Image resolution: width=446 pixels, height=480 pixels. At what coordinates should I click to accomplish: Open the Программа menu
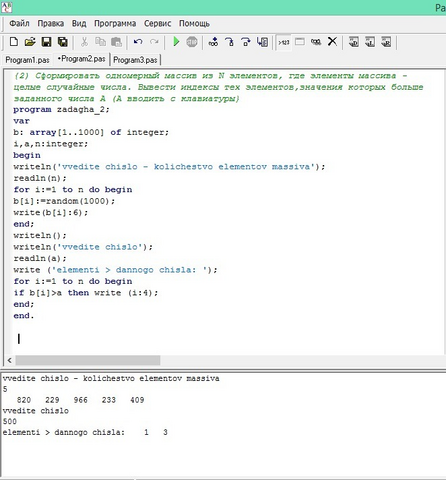click(x=115, y=23)
